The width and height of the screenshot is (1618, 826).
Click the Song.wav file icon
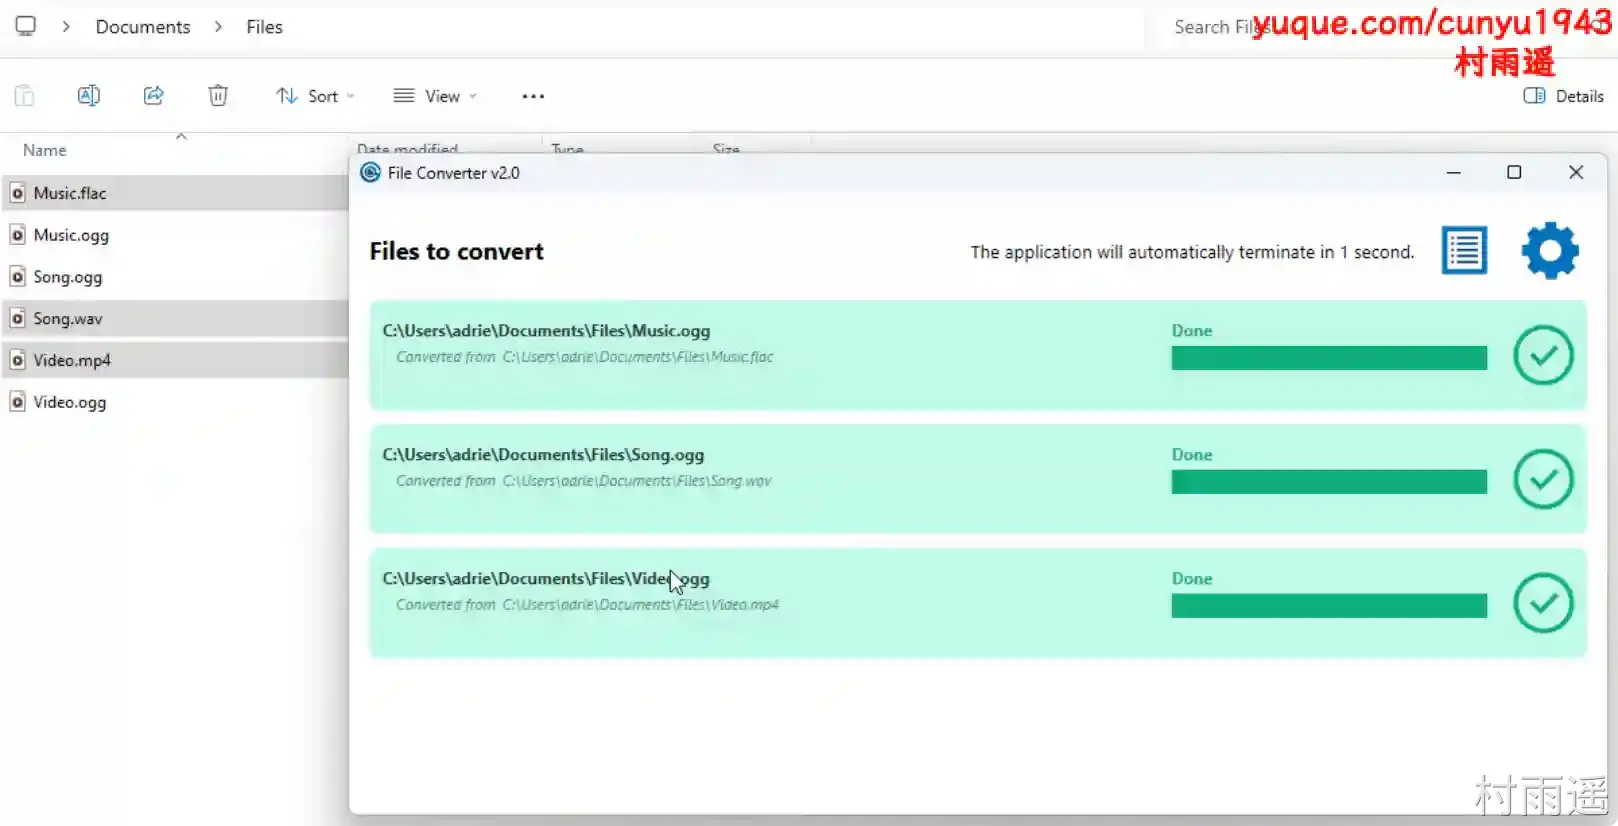coord(17,319)
